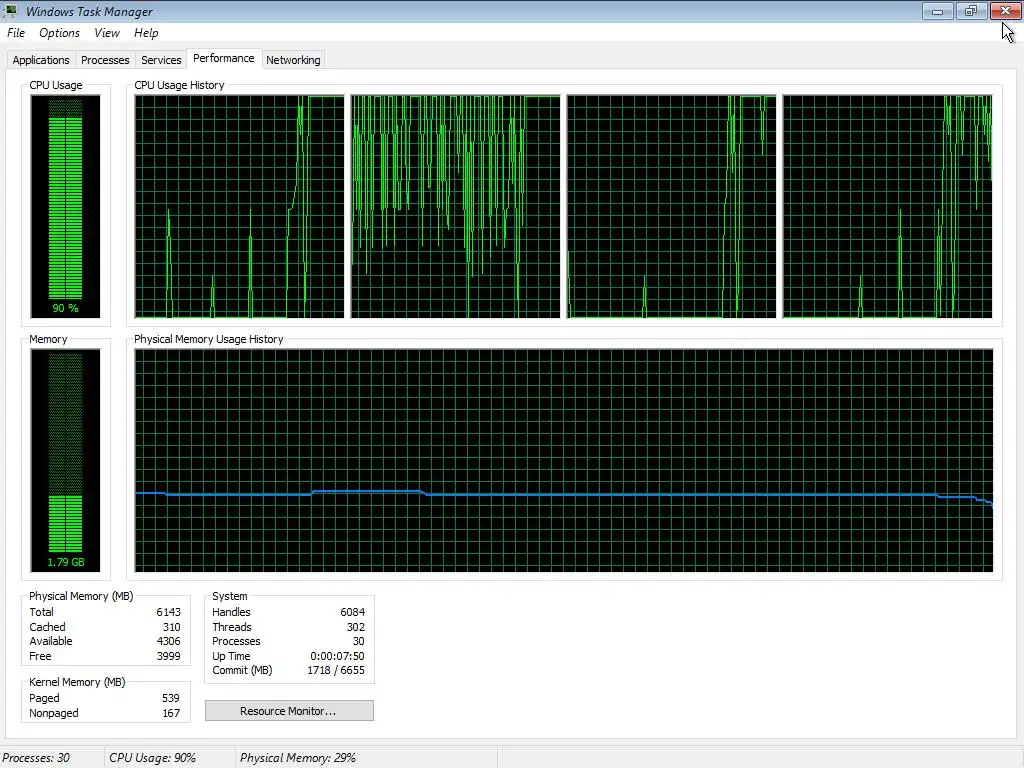Click the Total physical memory value 6143
The height and width of the screenshot is (768, 1024).
point(168,612)
